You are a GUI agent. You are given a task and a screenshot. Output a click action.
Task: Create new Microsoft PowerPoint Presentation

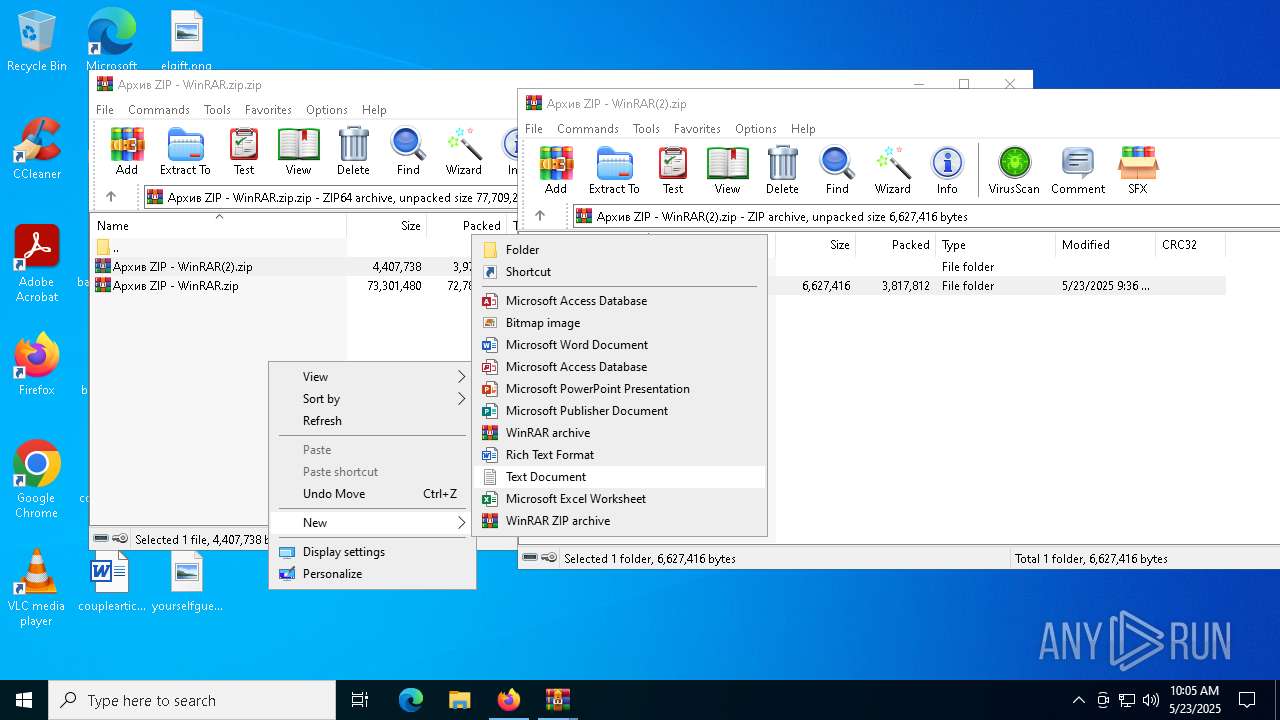coord(620,389)
